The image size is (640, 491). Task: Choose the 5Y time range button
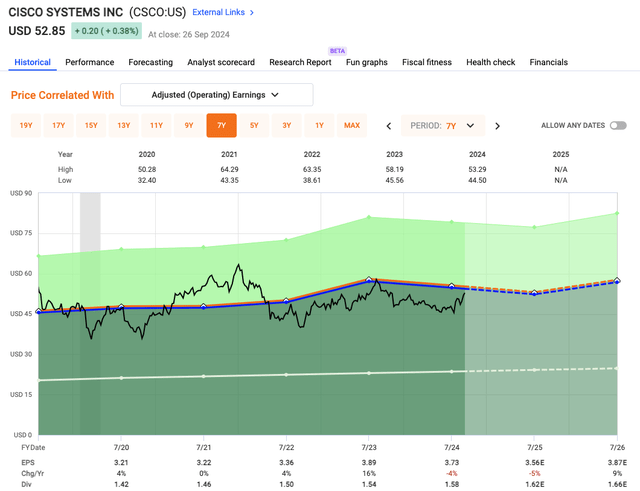(254, 126)
